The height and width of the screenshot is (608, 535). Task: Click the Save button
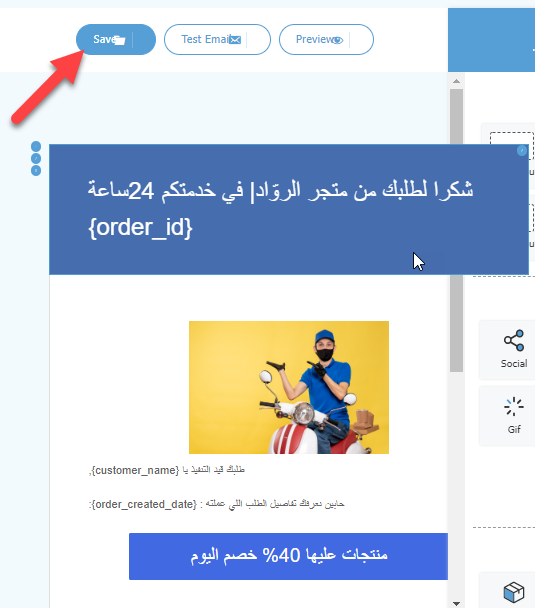coord(116,40)
